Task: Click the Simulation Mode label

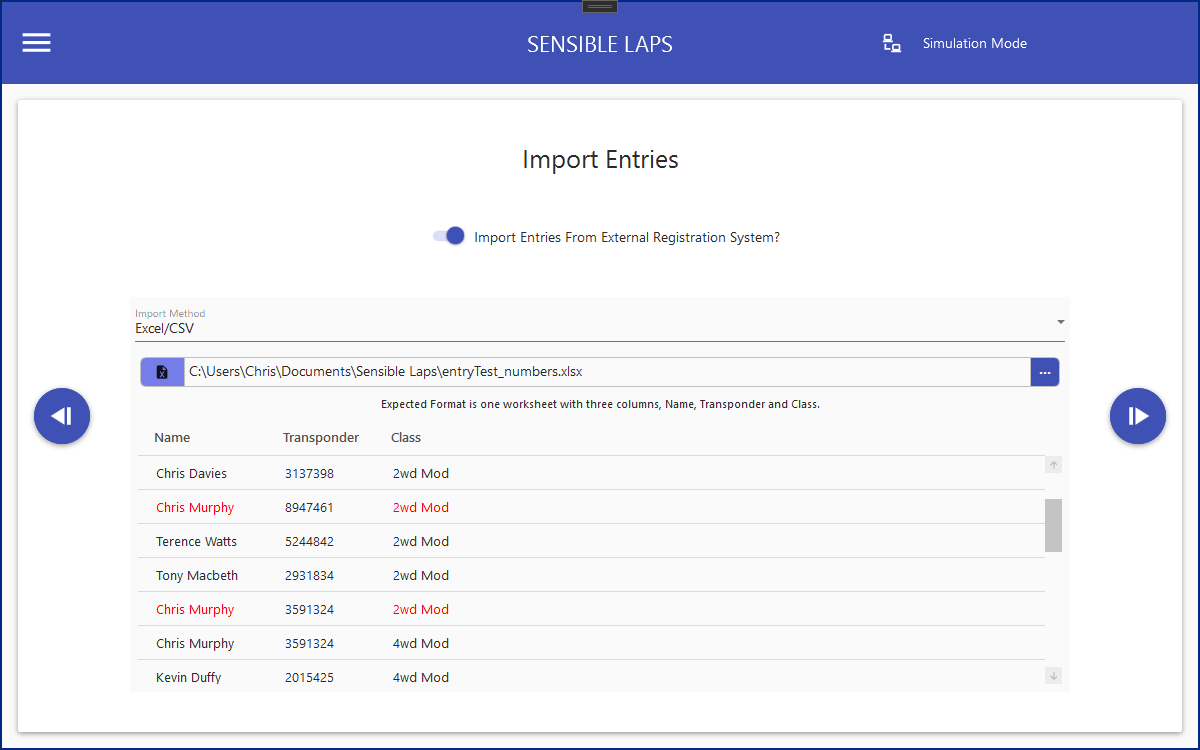Action: tap(974, 43)
